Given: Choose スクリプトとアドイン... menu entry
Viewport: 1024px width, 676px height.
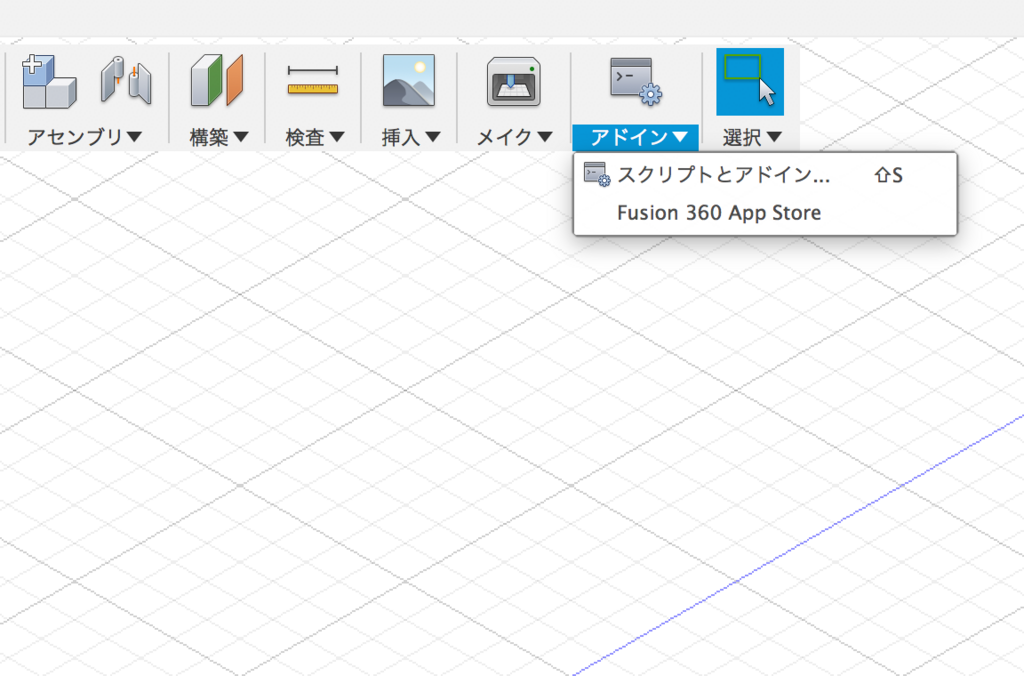Looking at the screenshot, I should tap(765, 175).
